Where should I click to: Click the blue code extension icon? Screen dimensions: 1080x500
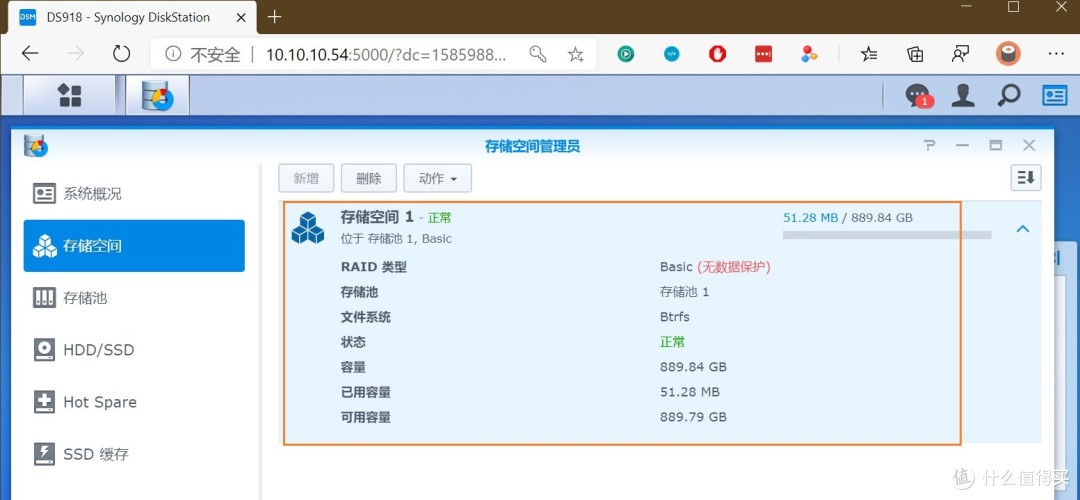pyautogui.click(x=672, y=54)
